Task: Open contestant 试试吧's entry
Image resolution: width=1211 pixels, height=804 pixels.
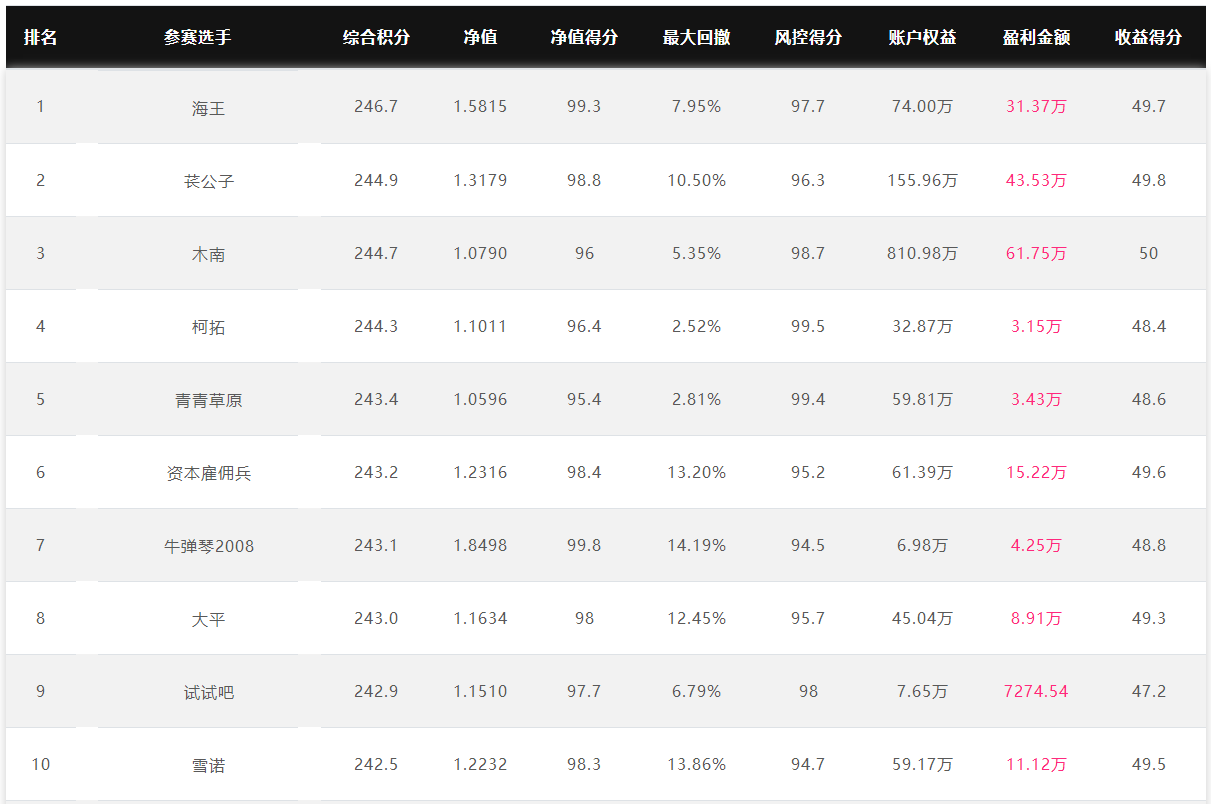Action: pos(209,692)
